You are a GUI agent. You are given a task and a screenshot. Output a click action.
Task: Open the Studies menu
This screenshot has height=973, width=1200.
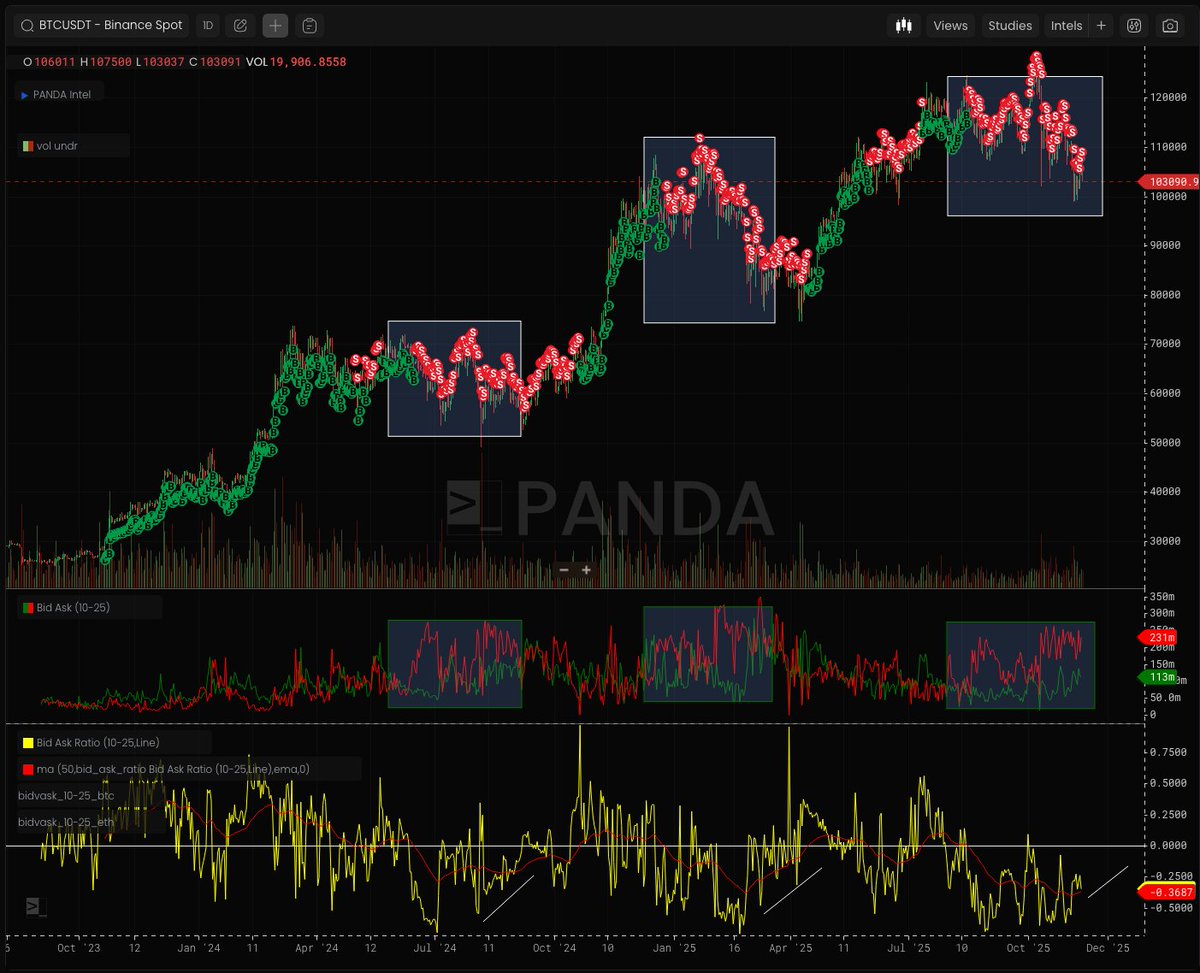click(x=1009, y=25)
